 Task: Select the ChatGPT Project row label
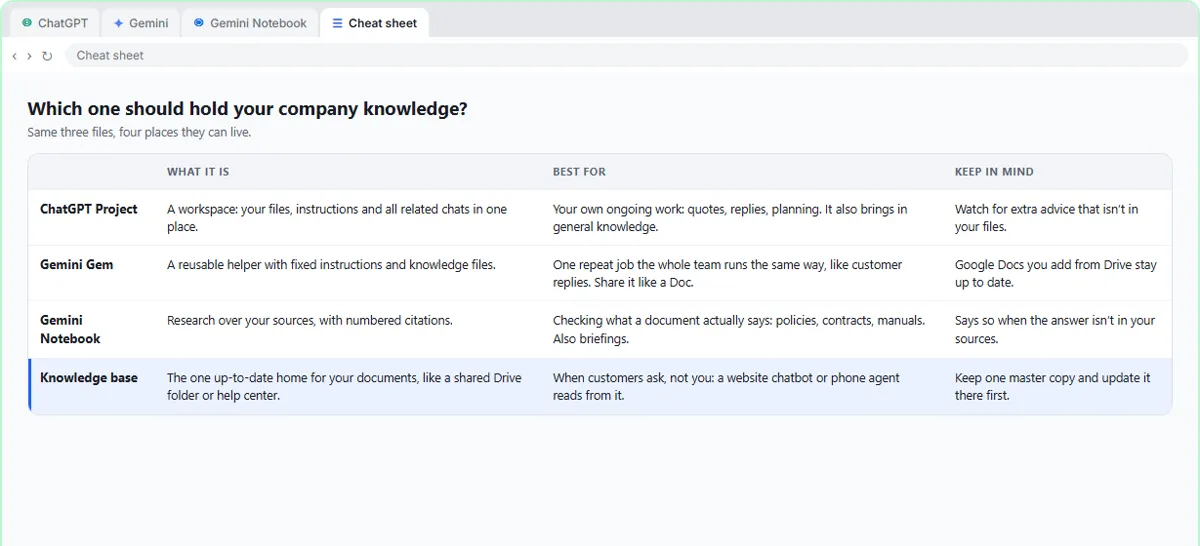[89, 209]
